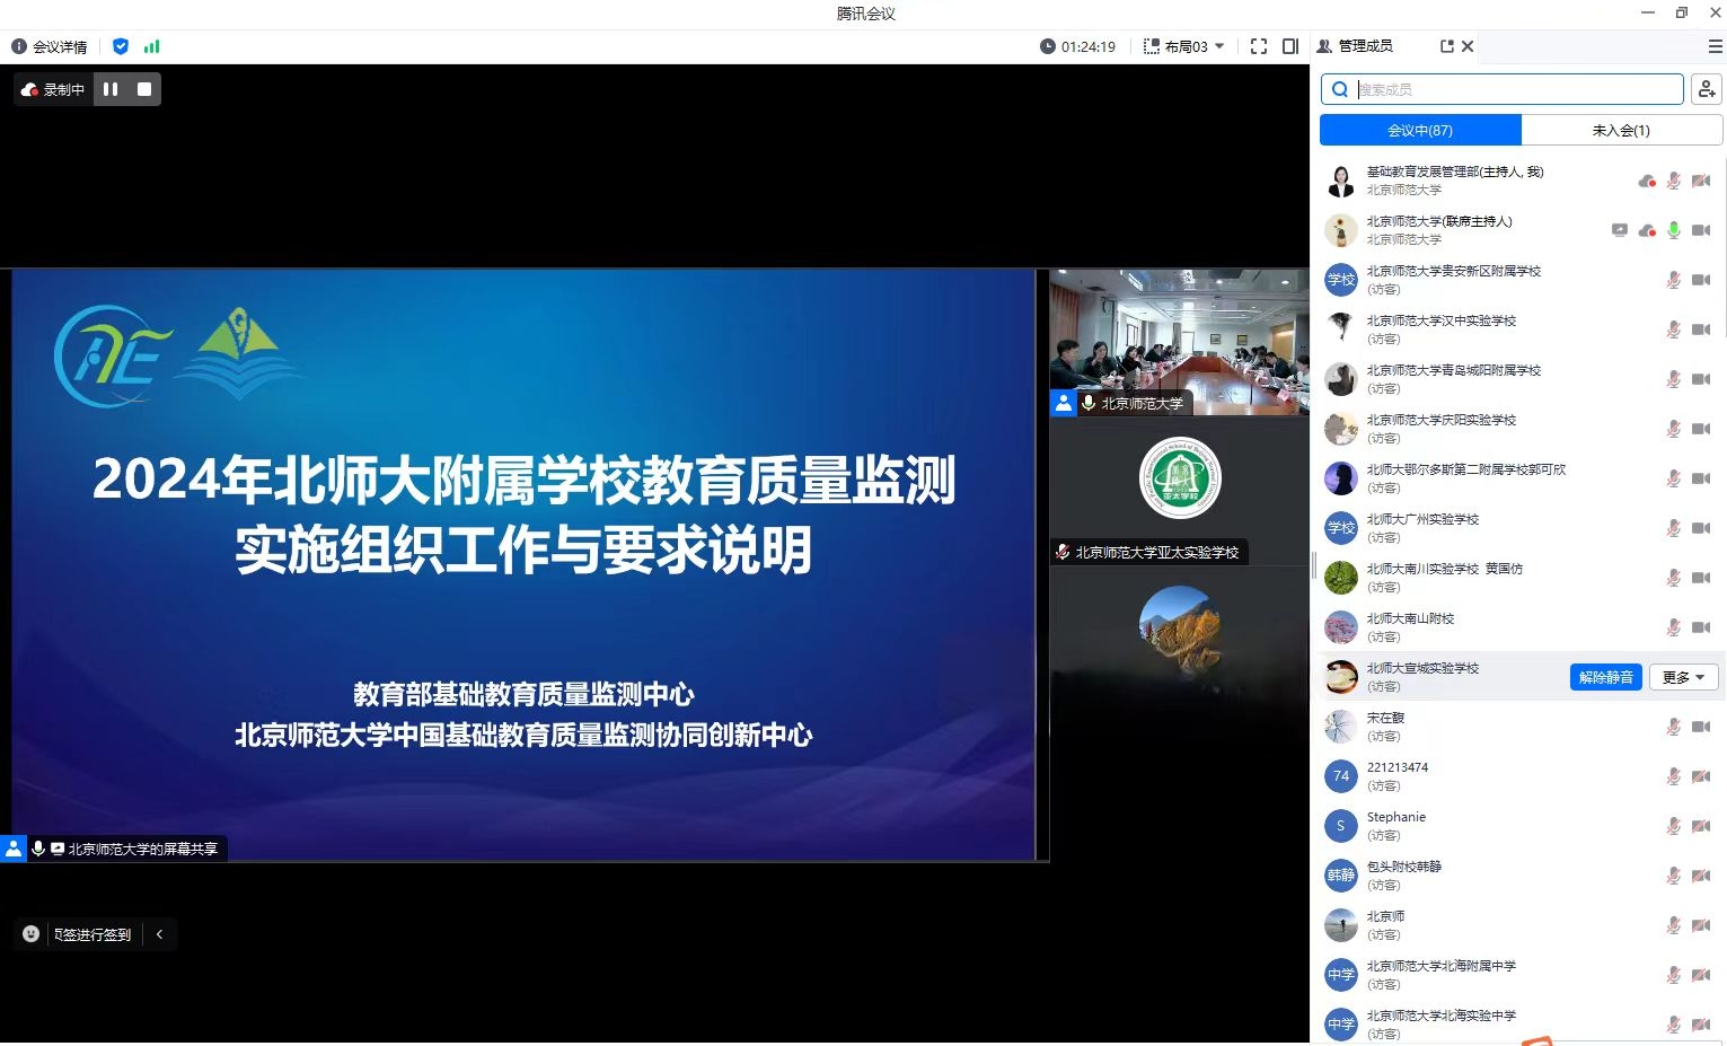Pop out the 管理成员 panel
This screenshot has height=1046, width=1727.
[x=1446, y=46]
